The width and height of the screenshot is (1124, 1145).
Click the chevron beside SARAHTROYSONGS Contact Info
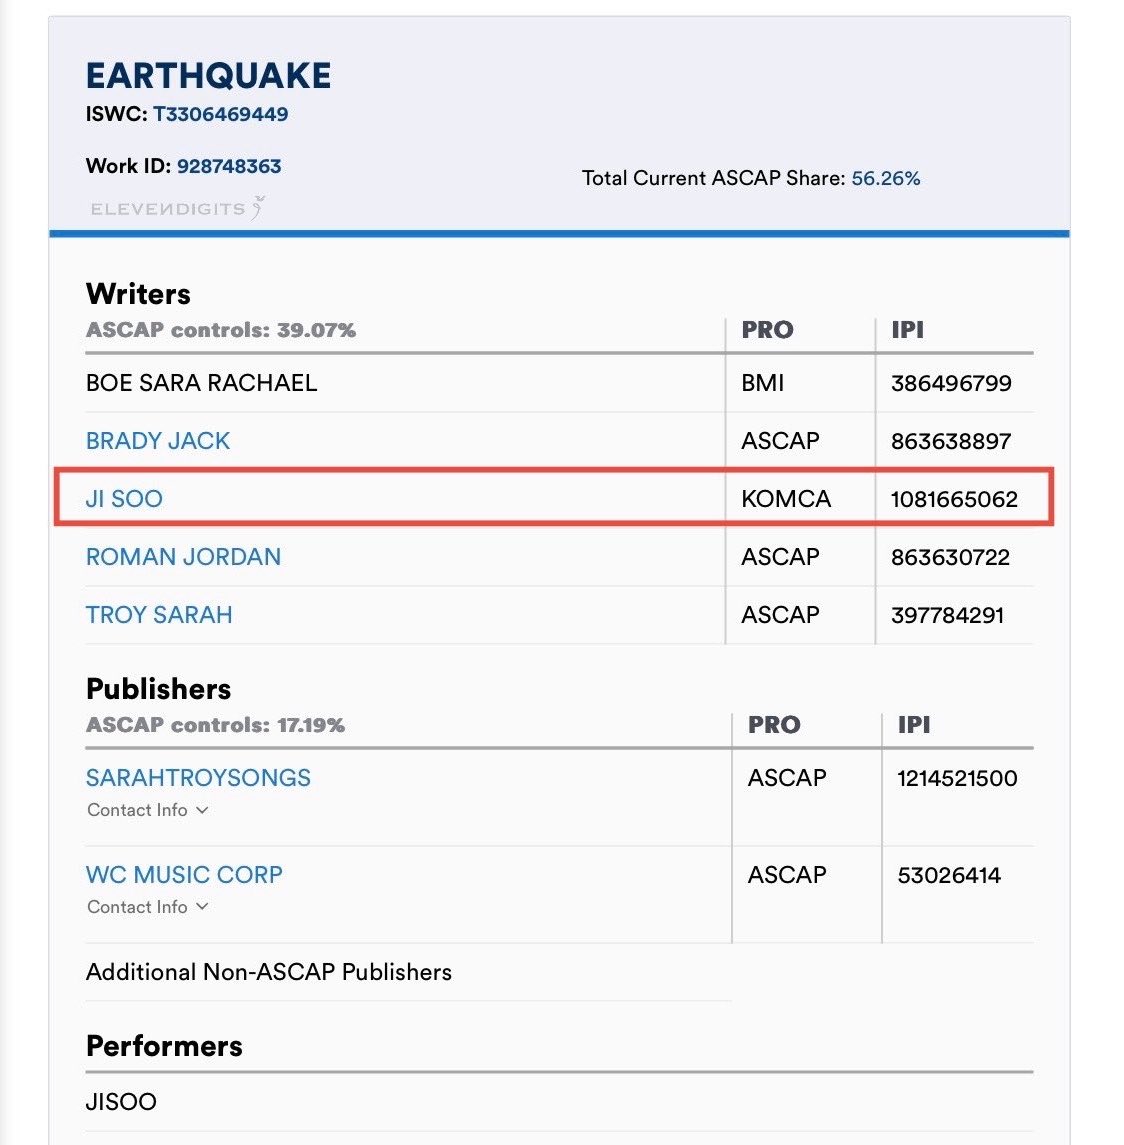click(202, 810)
